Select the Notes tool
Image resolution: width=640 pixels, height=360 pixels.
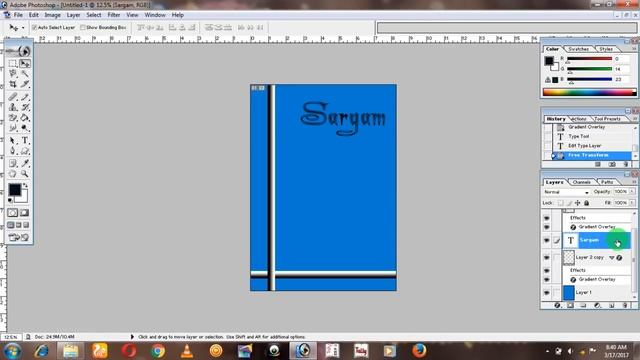13,163
